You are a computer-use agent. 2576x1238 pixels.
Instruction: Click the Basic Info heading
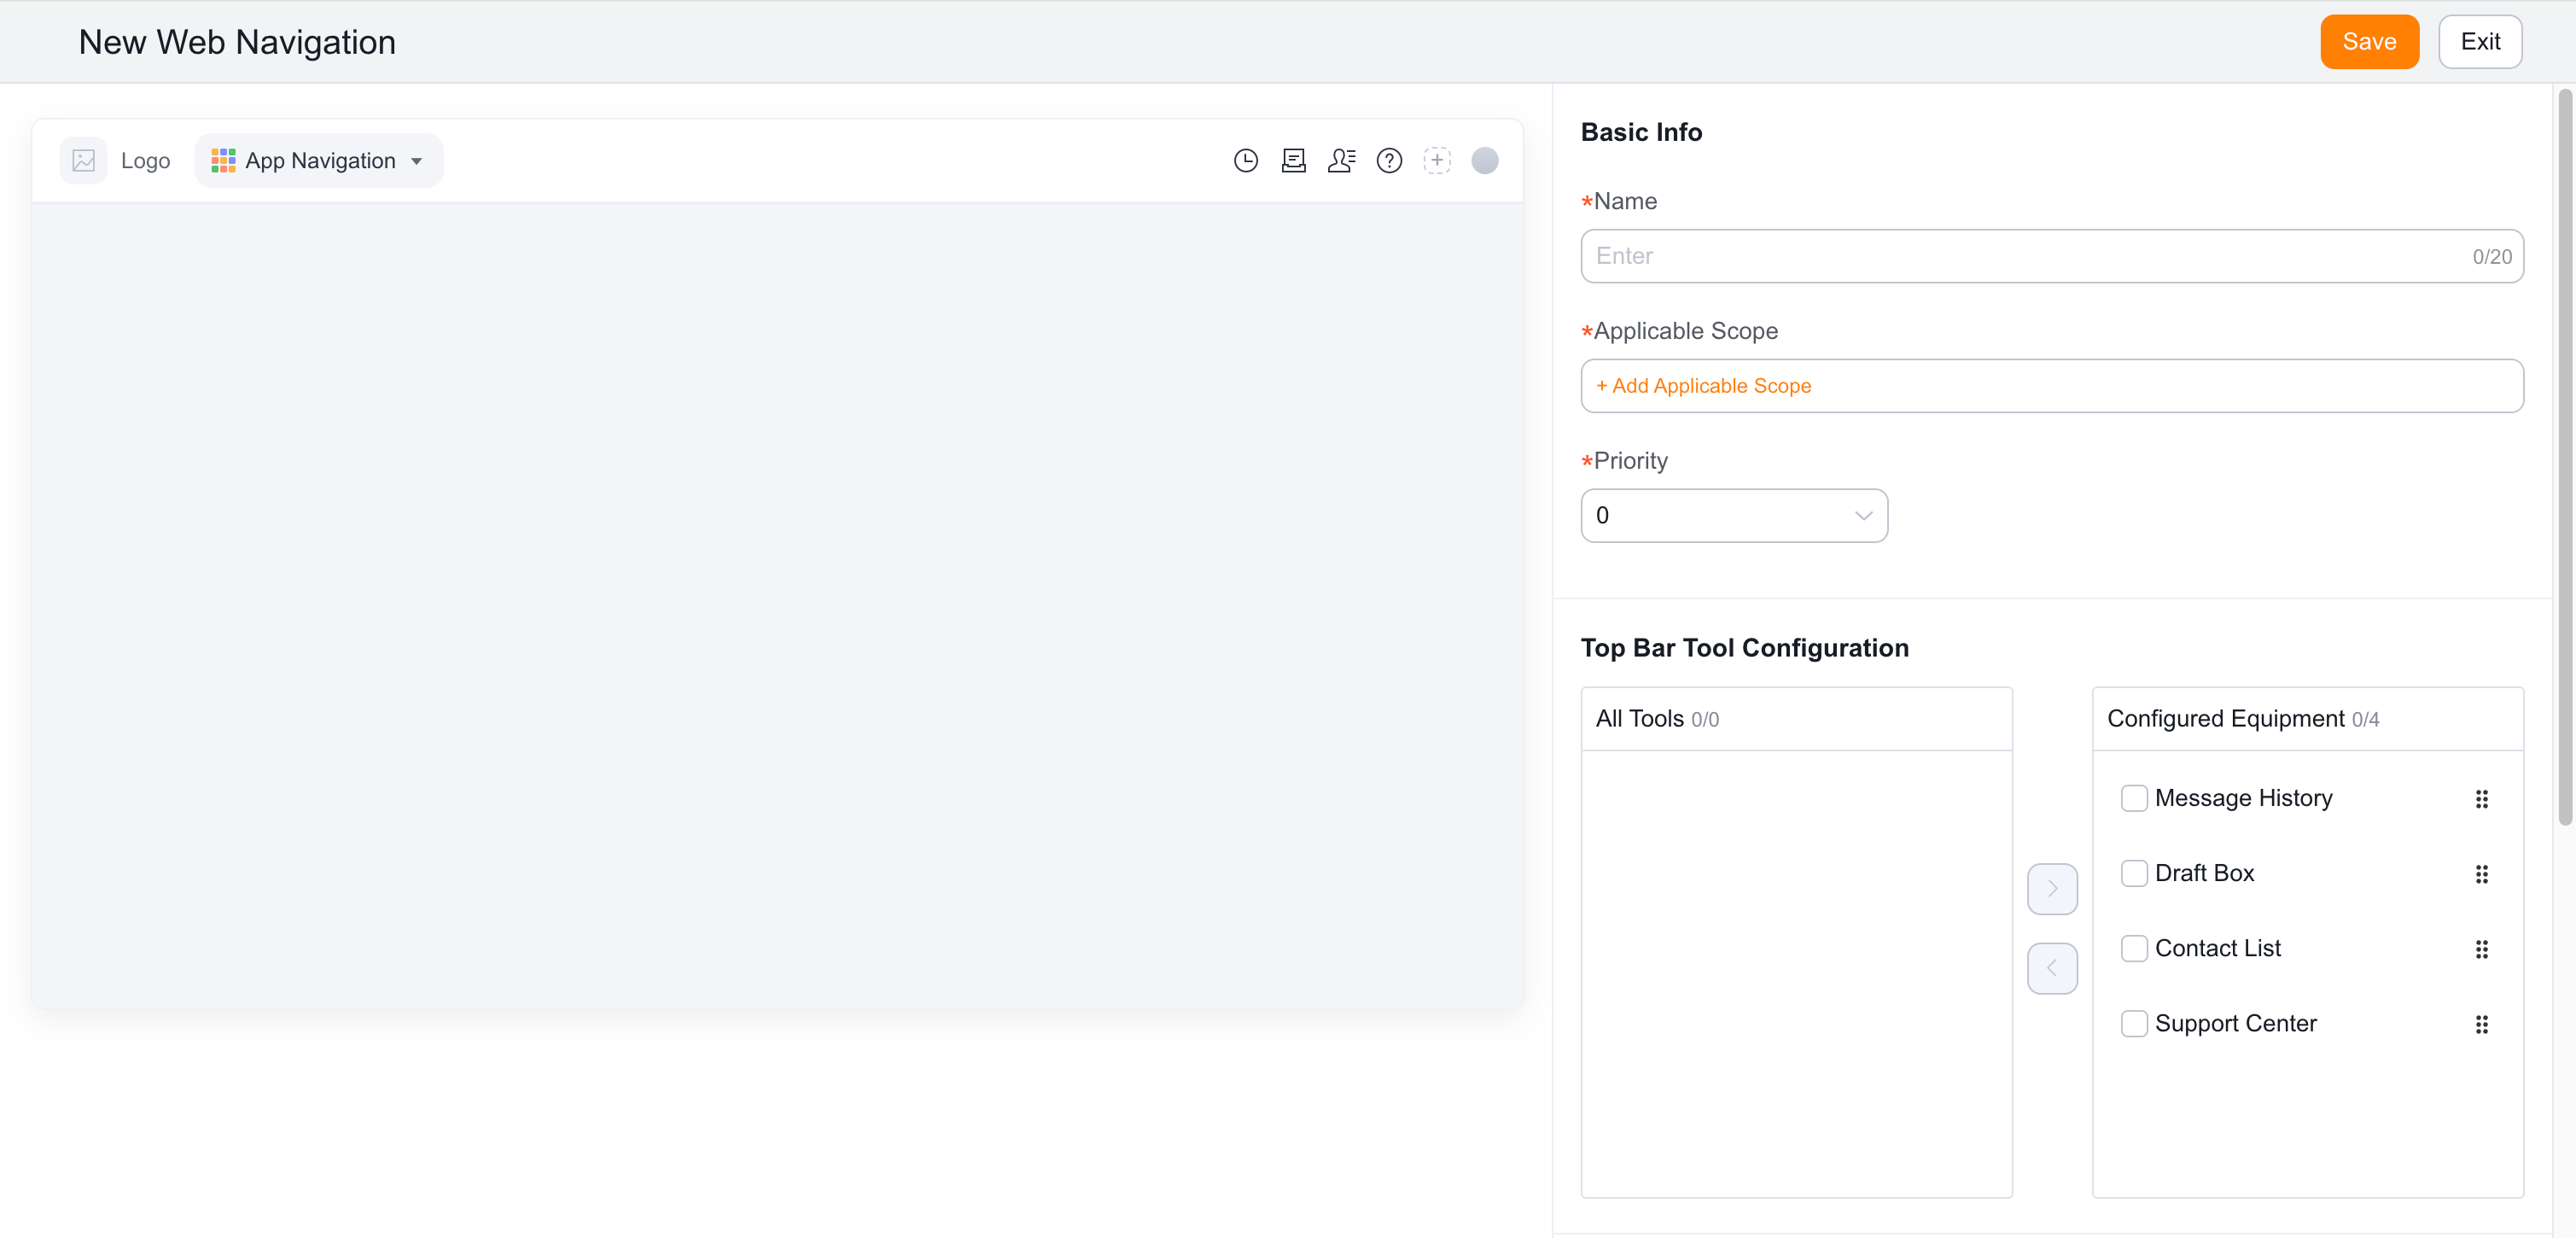pyautogui.click(x=1641, y=131)
